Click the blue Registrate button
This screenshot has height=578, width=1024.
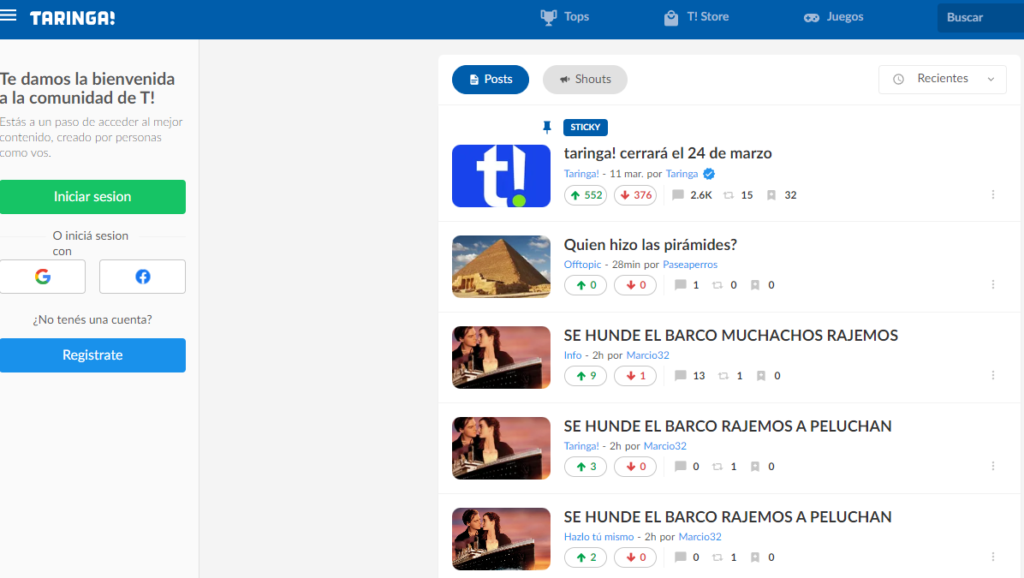click(93, 355)
